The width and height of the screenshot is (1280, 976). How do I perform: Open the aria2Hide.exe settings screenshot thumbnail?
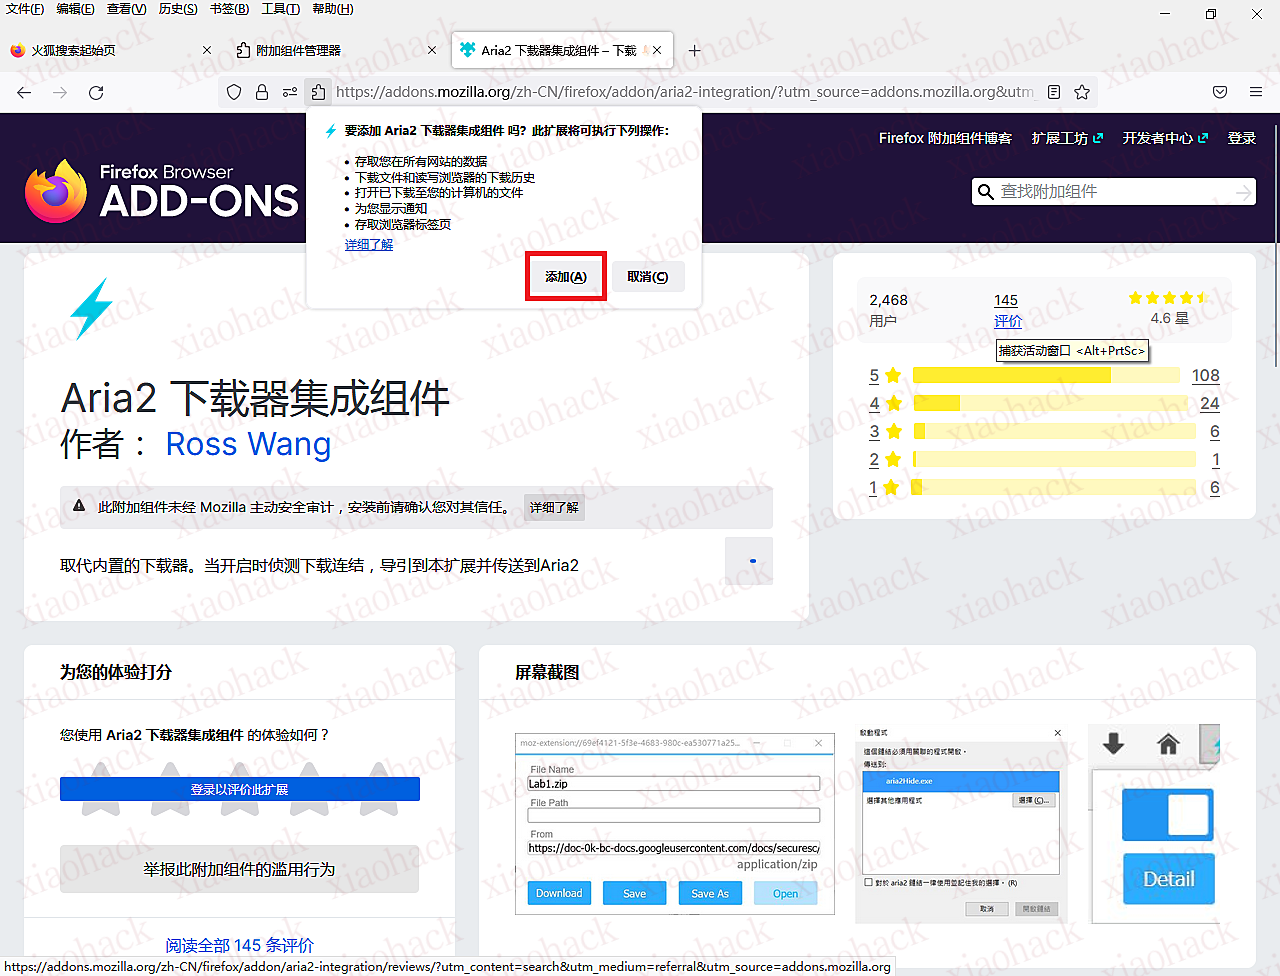[961, 824]
